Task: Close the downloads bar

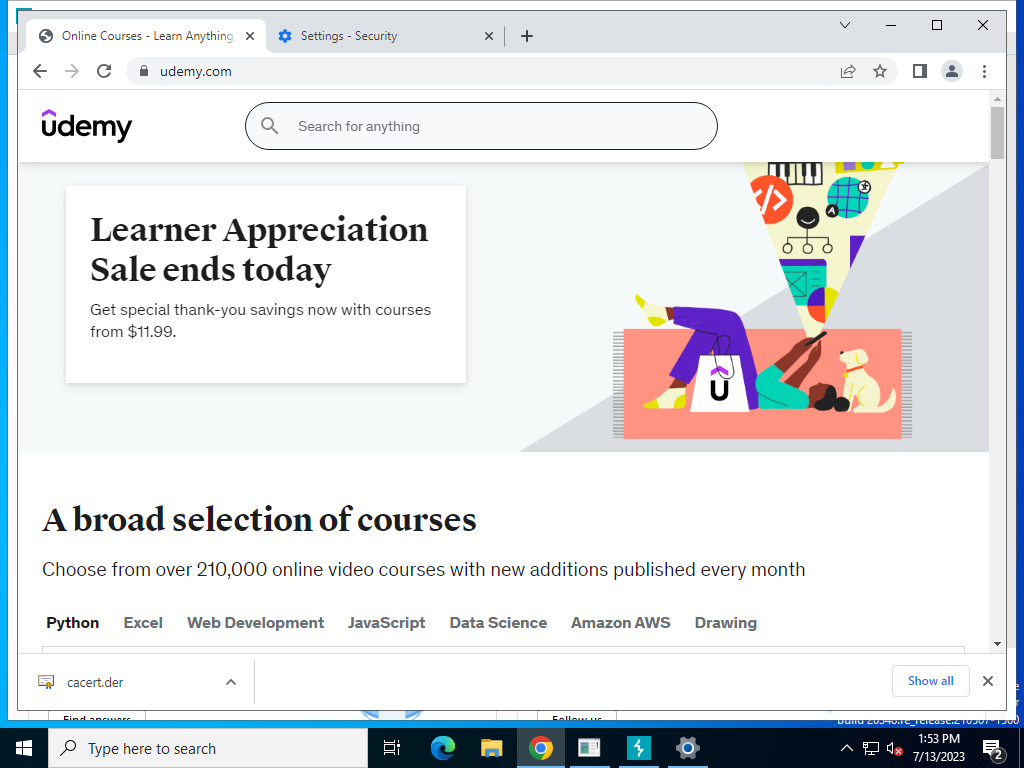Action: pyautogui.click(x=987, y=681)
